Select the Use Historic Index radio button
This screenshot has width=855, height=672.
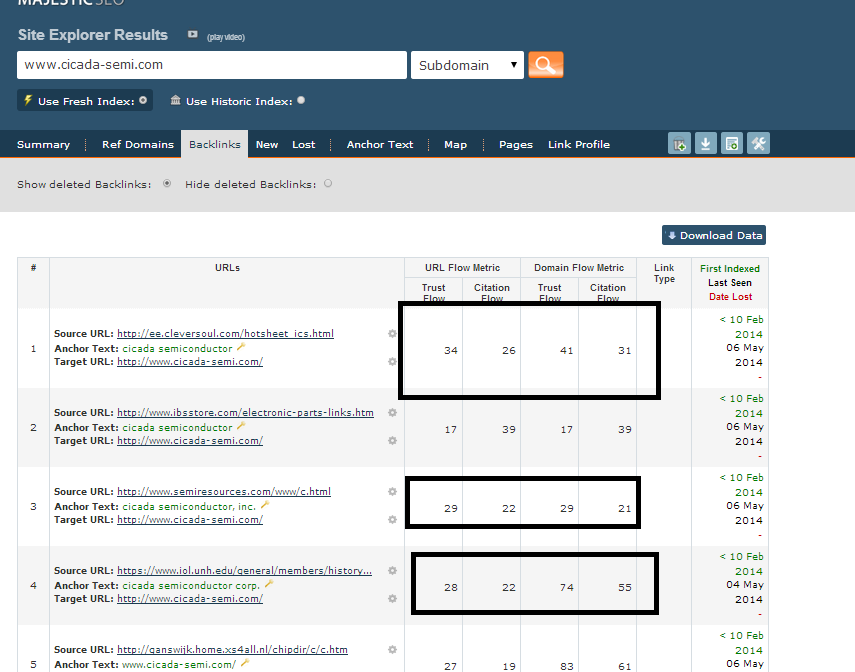click(x=301, y=100)
